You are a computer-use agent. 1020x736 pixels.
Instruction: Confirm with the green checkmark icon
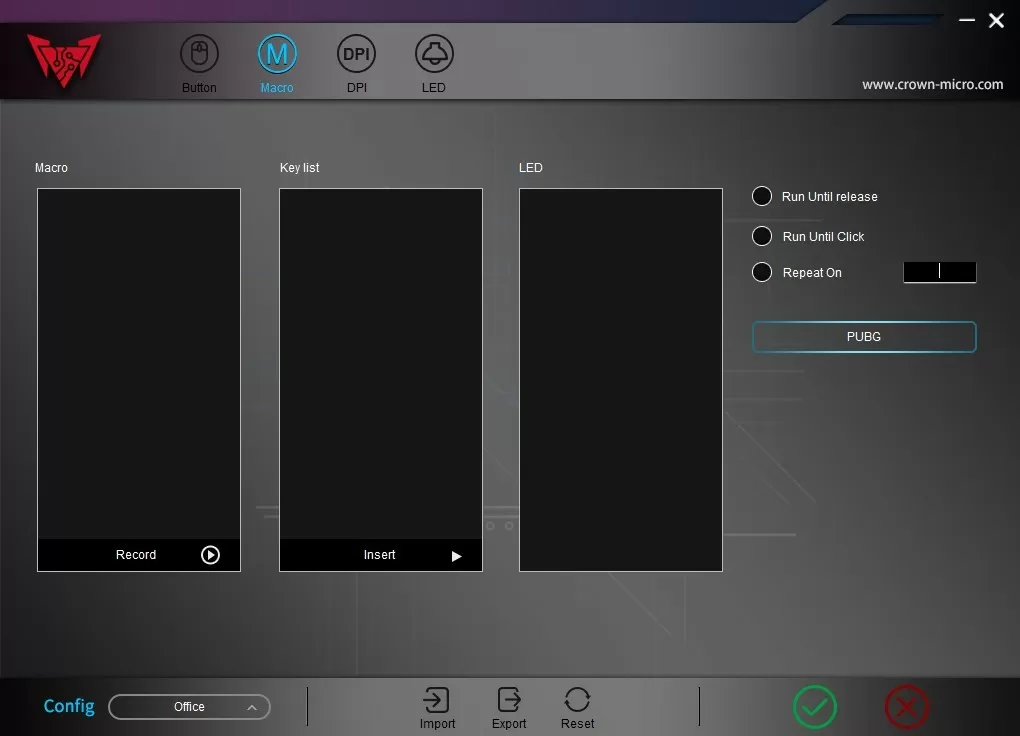click(815, 708)
